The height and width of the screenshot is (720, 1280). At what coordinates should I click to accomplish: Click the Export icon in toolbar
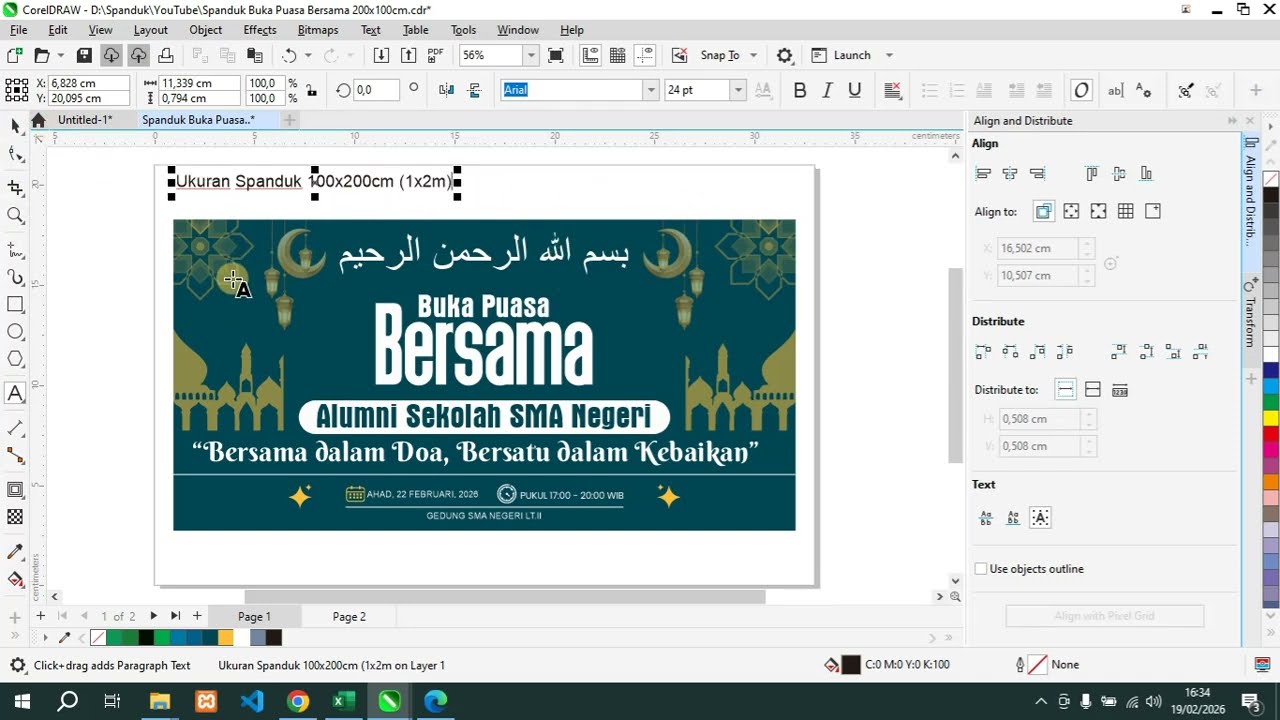[x=408, y=55]
